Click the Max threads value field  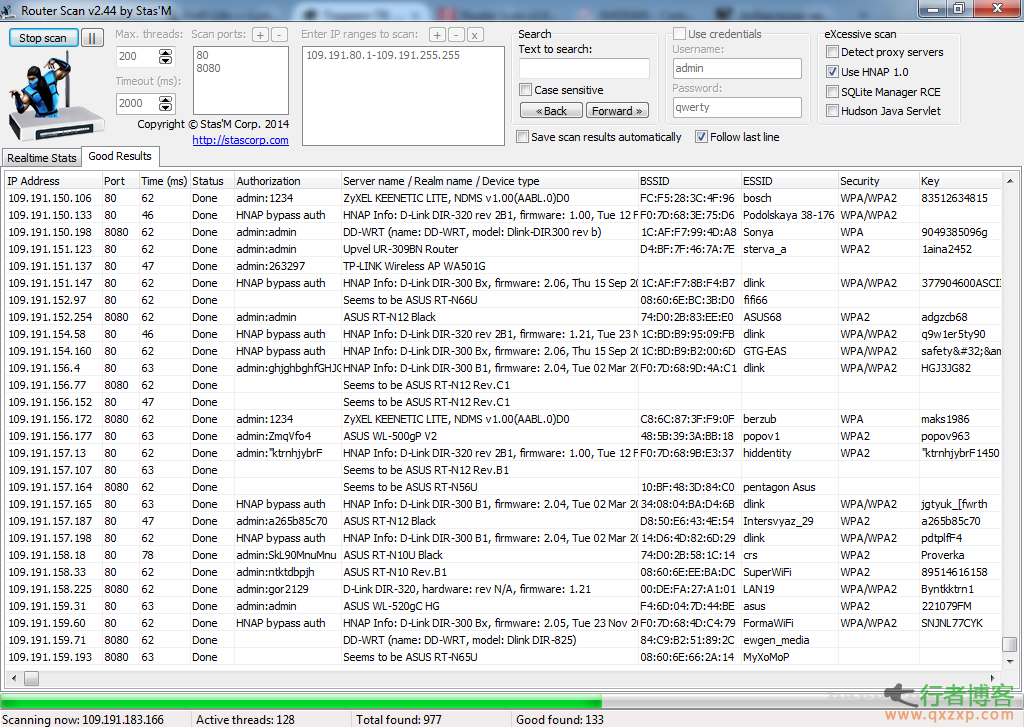[138, 57]
